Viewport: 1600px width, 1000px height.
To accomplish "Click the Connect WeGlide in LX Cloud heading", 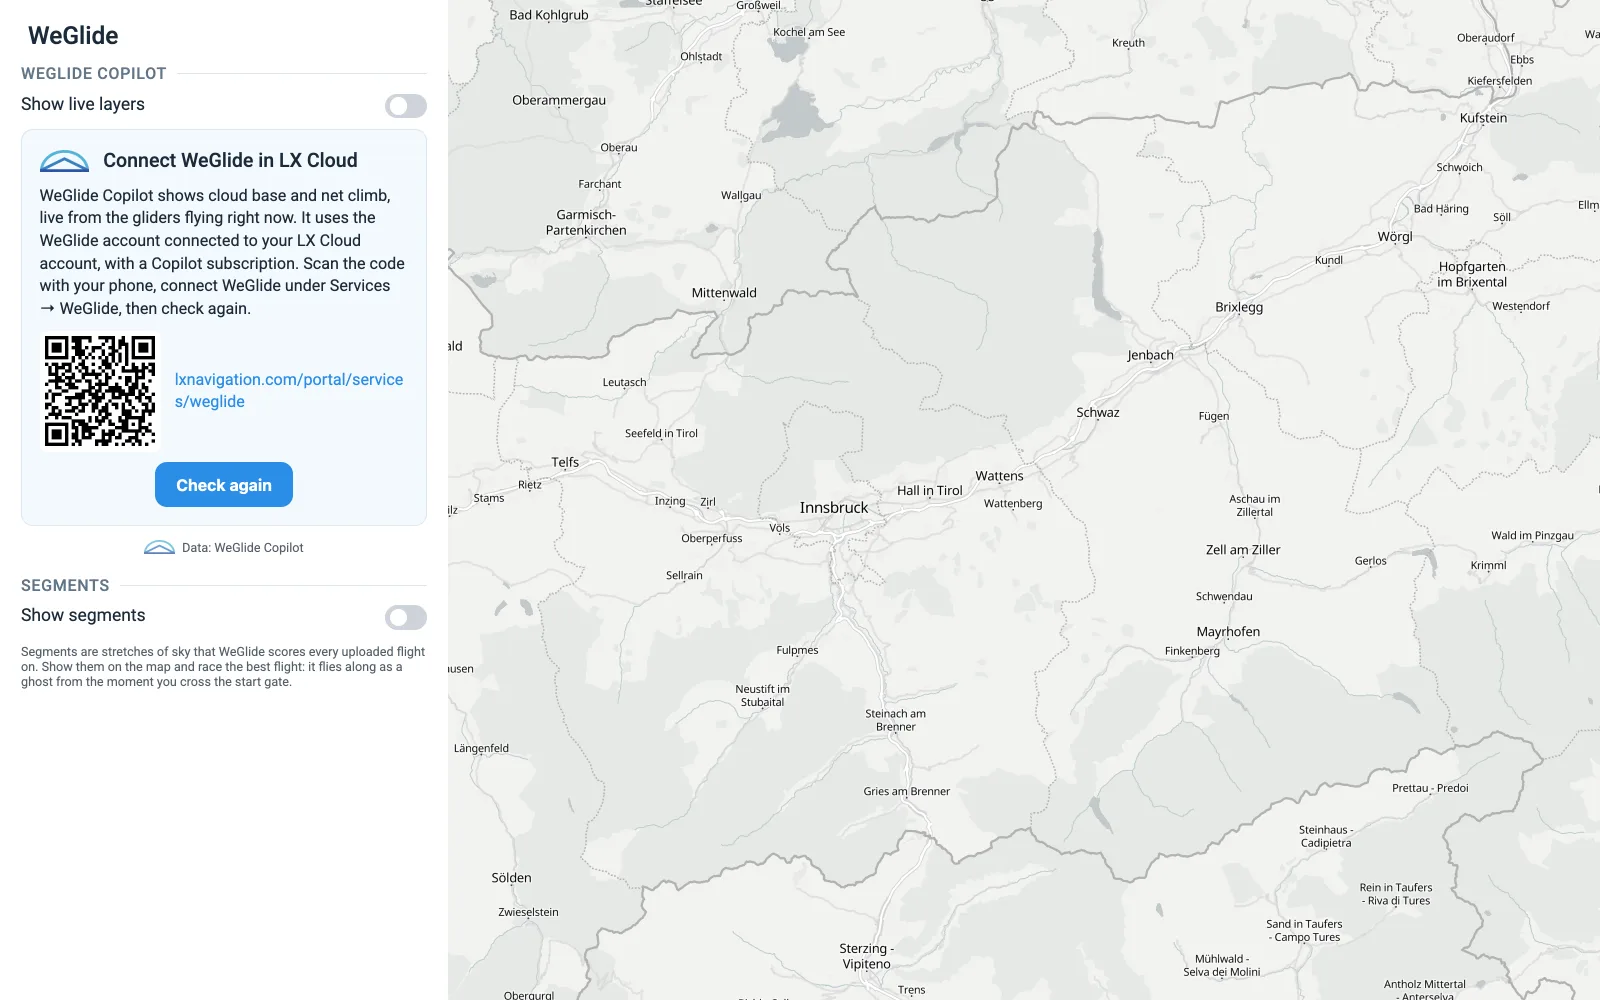I will tap(230, 161).
